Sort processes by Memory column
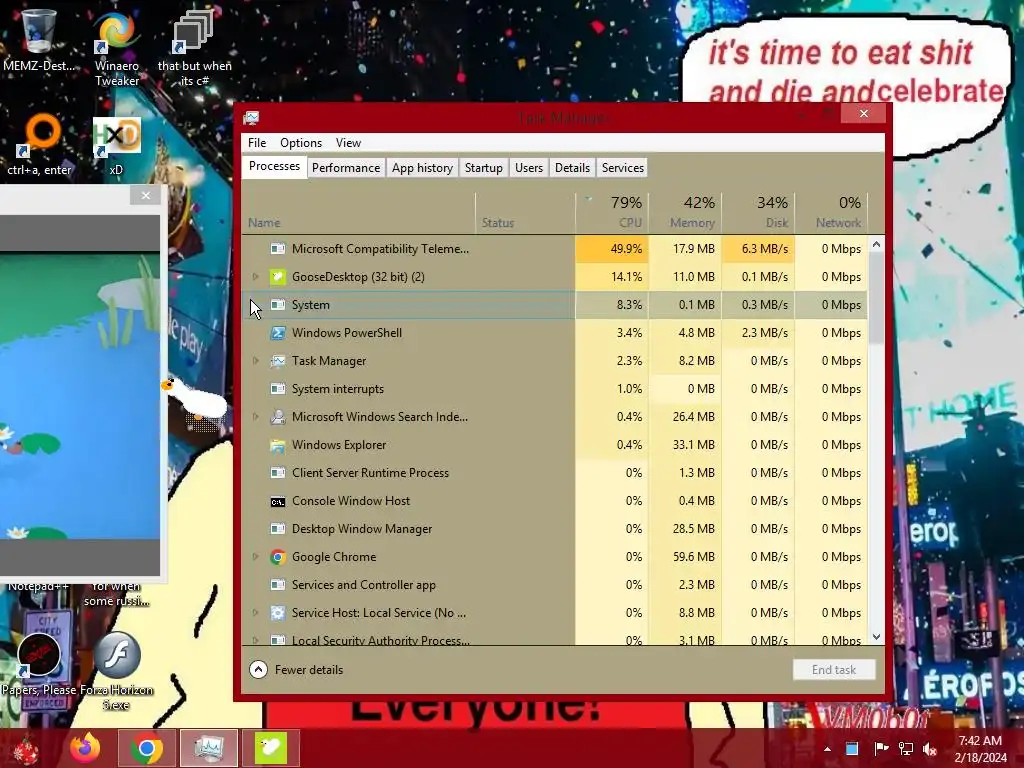Viewport: 1024px width, 768px height. click(x=685, y=212)
